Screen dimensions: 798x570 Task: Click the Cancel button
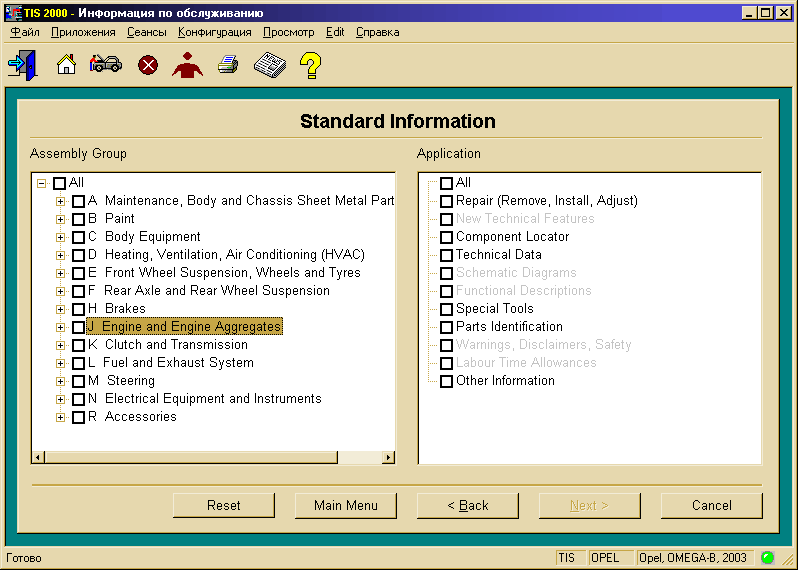tap(711, 505)
